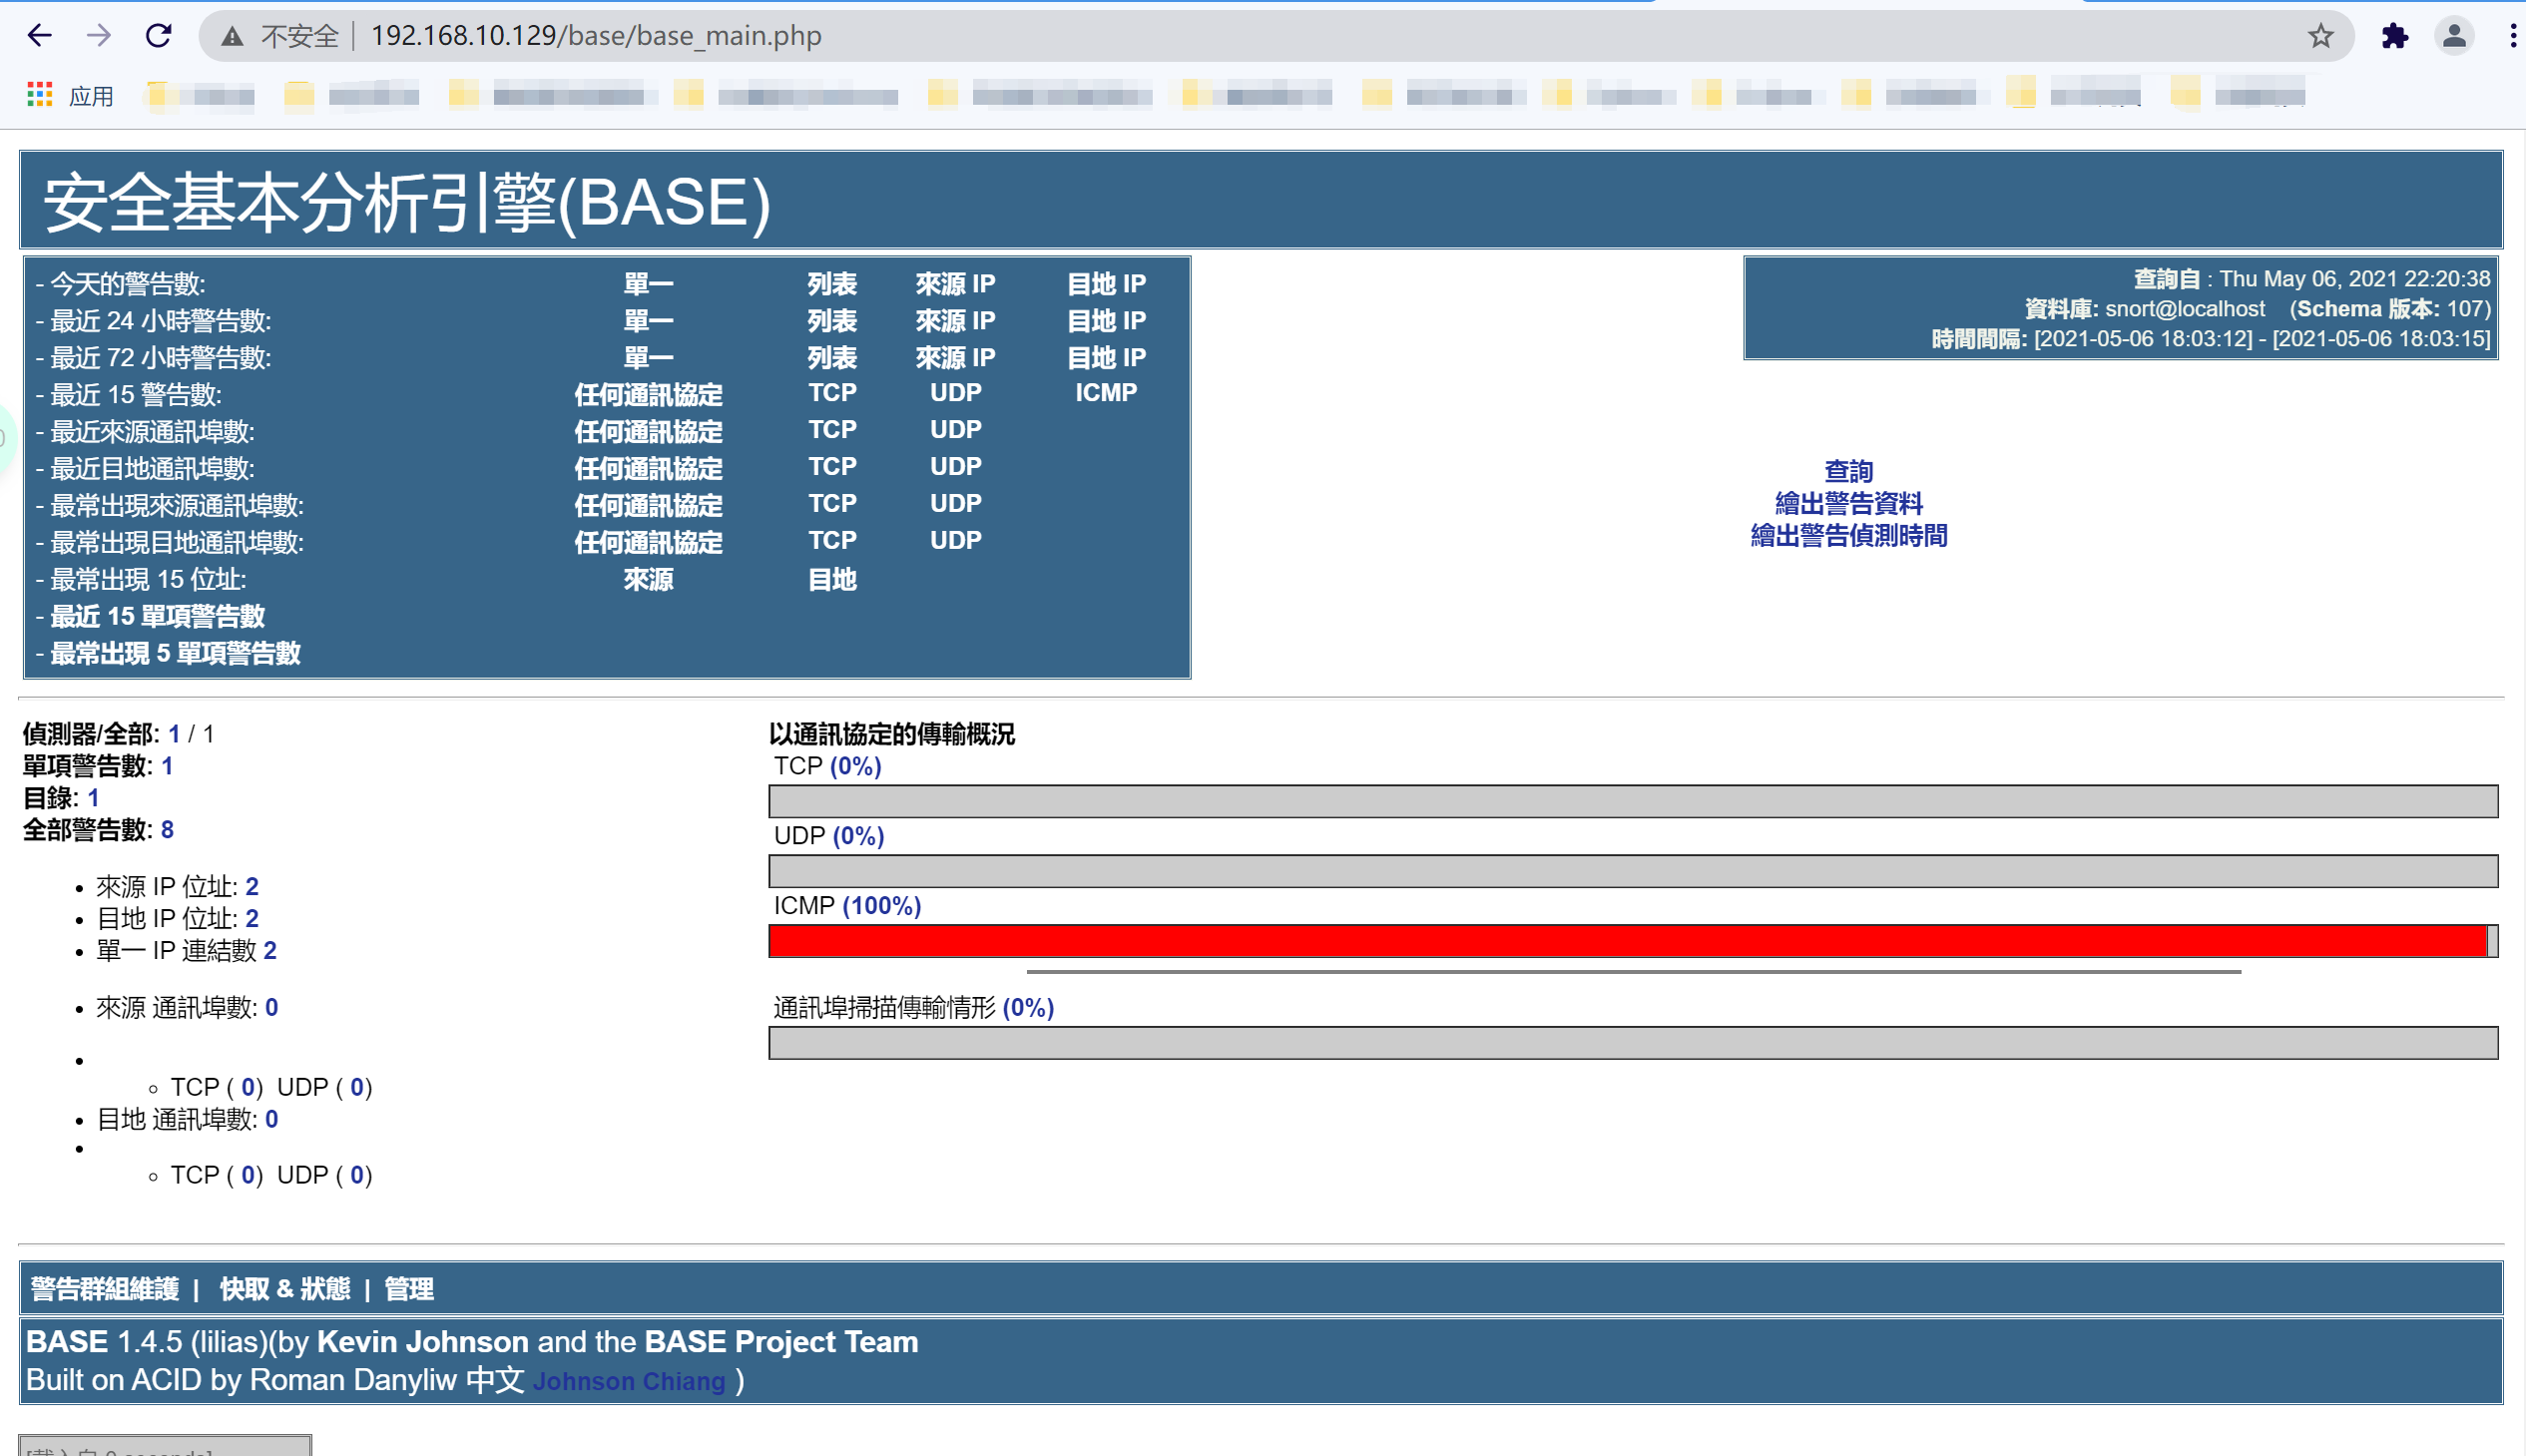Image resolution: width=2526 pixels, height=1456 pixels.
Task: Open last 72 hours 目地 IP link
Action: click(x=1106, y=358)
